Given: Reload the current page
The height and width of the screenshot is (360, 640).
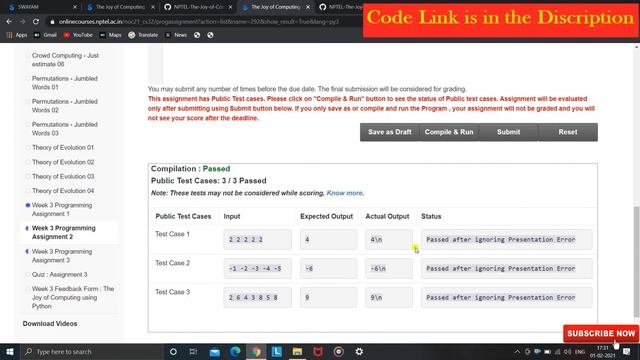Looking at the screenshot, I should 36,21.
